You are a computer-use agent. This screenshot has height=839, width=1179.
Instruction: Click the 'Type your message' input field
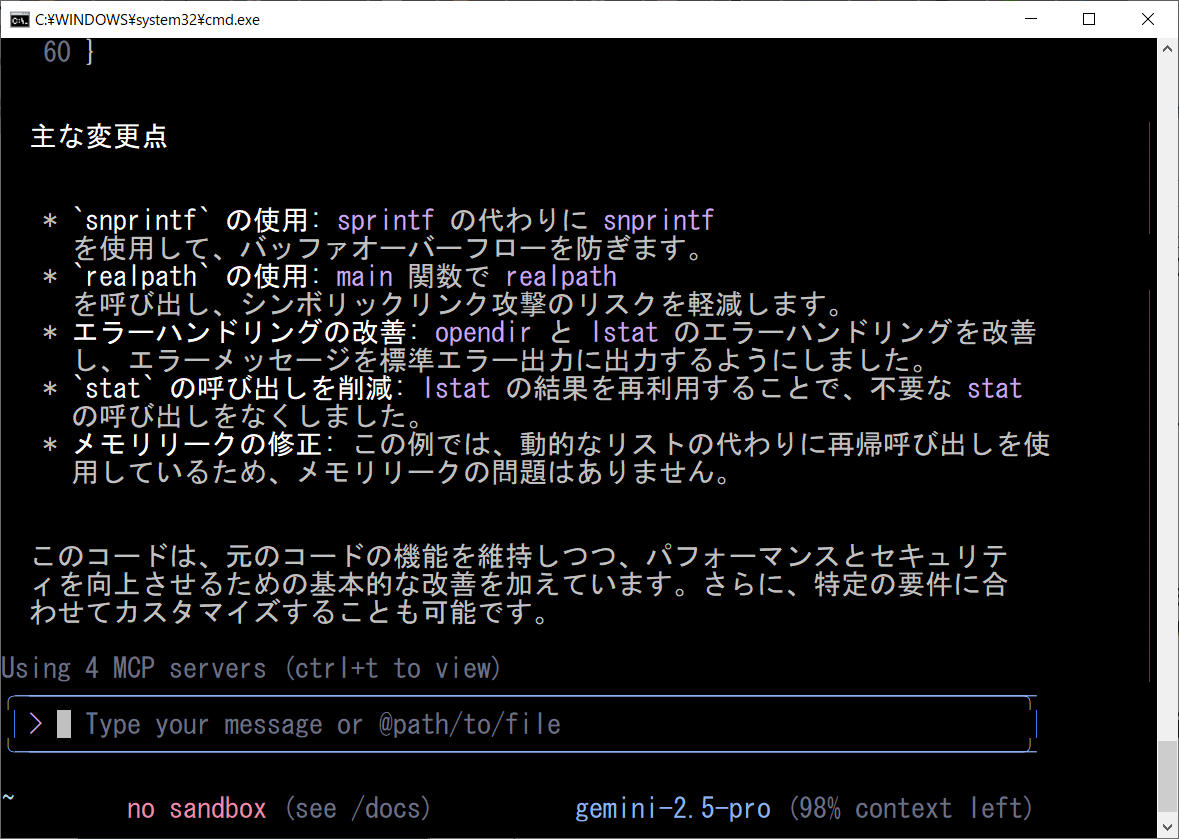point(322,724)
